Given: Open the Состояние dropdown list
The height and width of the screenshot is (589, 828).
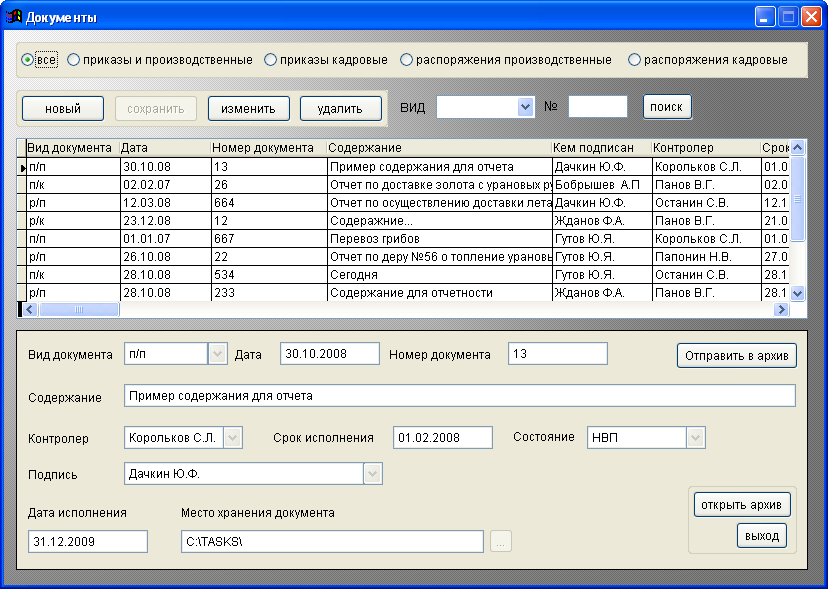Looking at the screenshot, I should 695,437.
